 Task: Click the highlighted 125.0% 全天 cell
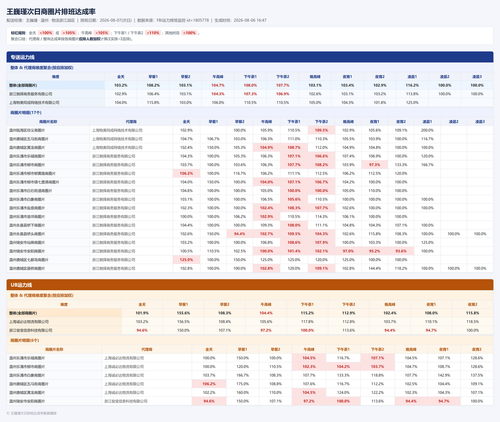186,260
